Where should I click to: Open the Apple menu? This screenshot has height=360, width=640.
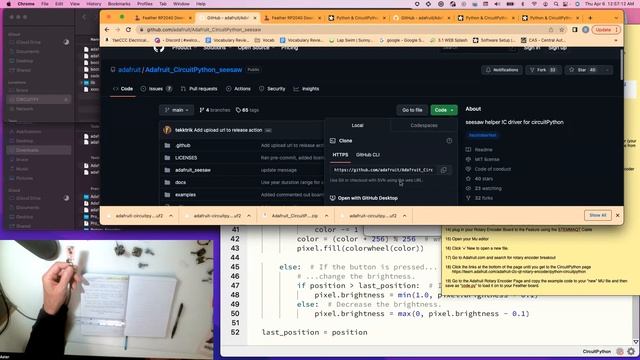tap(9, 4)
